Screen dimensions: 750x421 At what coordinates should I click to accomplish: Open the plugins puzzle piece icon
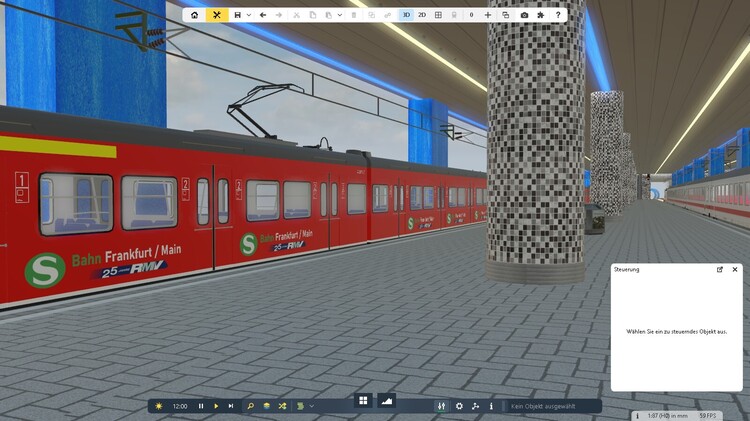(x=540, y=15)
